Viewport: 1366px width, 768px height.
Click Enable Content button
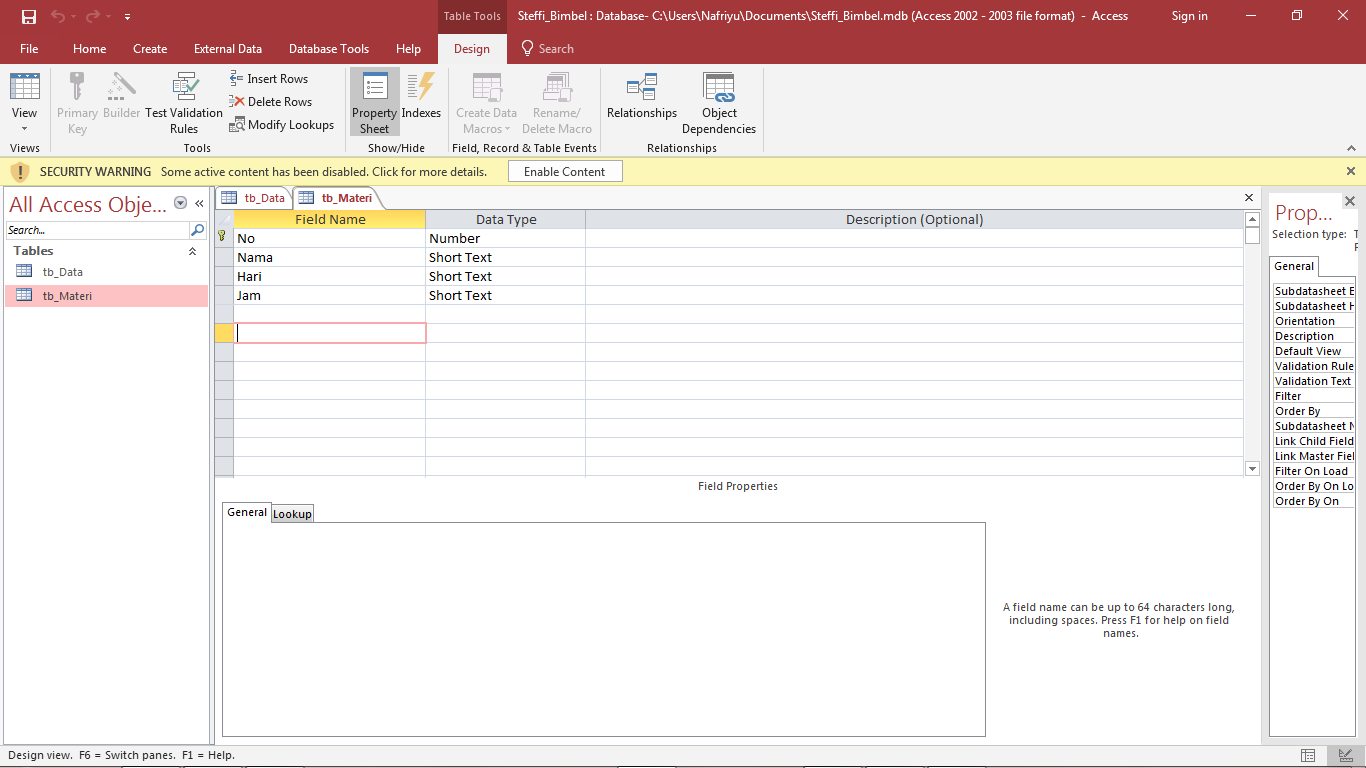pos(565,172)
